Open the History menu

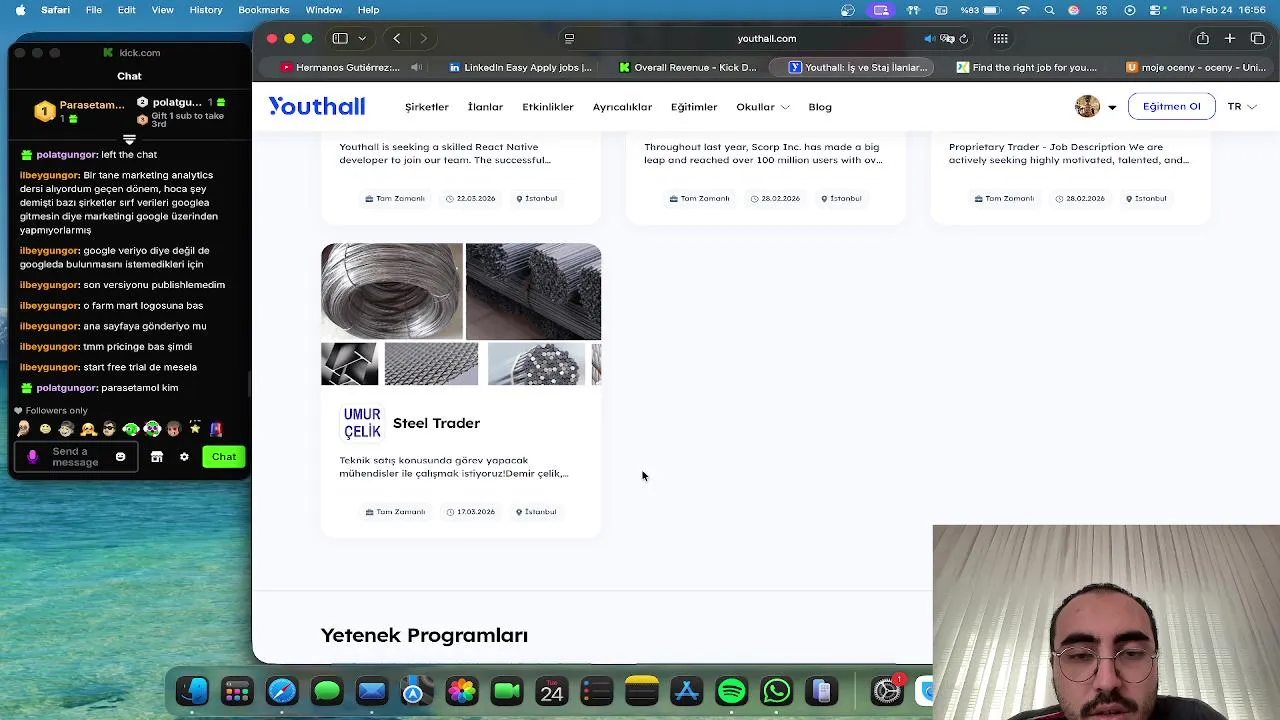pos(206,10)
